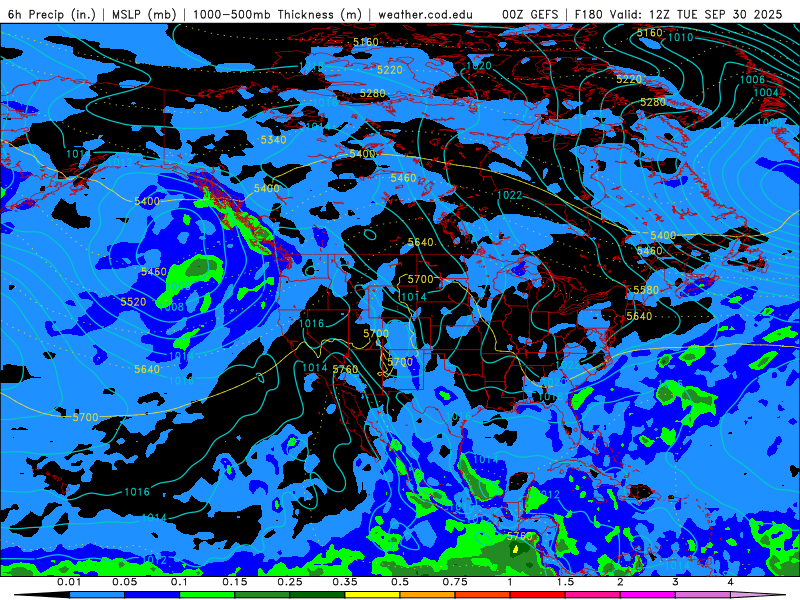This screenshot has width=800, height=600.
Task: Click the 0.25 legend value
Action: coord(290,582)
